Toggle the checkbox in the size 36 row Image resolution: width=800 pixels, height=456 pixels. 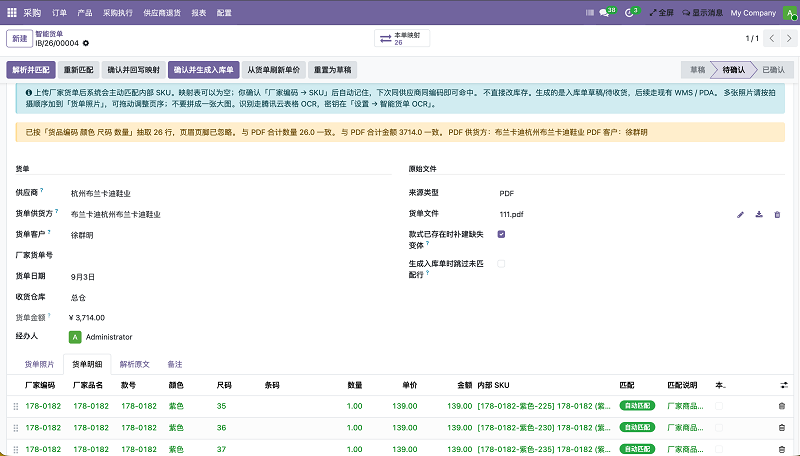click(719, 427)
